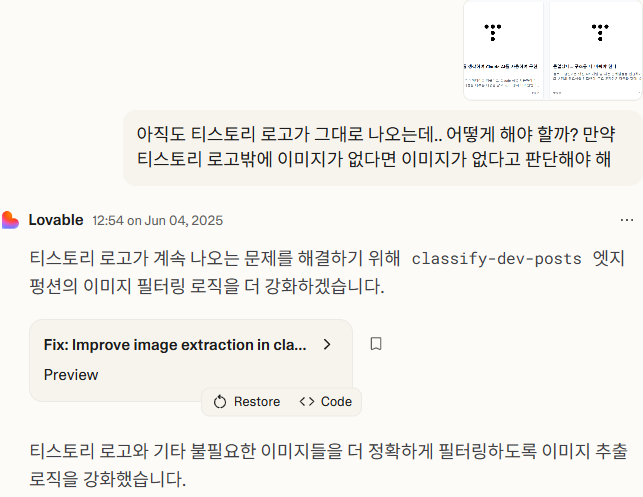
Task: Click the Tistory dot logo in left thumbnail
Action: coord(493,32)
